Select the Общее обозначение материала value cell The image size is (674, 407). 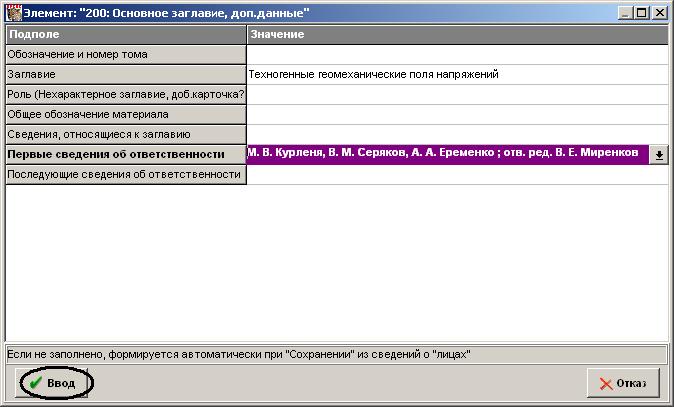[x=456, y=114]
